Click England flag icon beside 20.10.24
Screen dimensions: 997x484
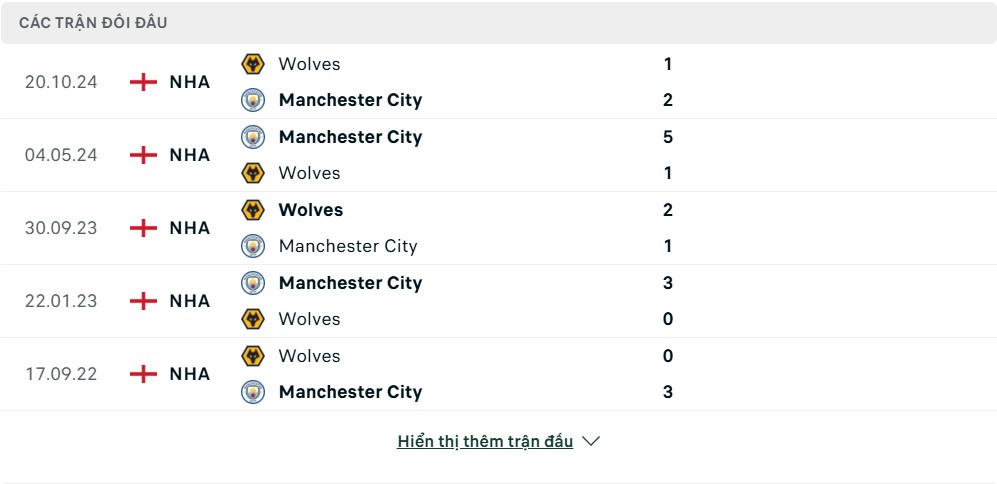pos(143,82)
